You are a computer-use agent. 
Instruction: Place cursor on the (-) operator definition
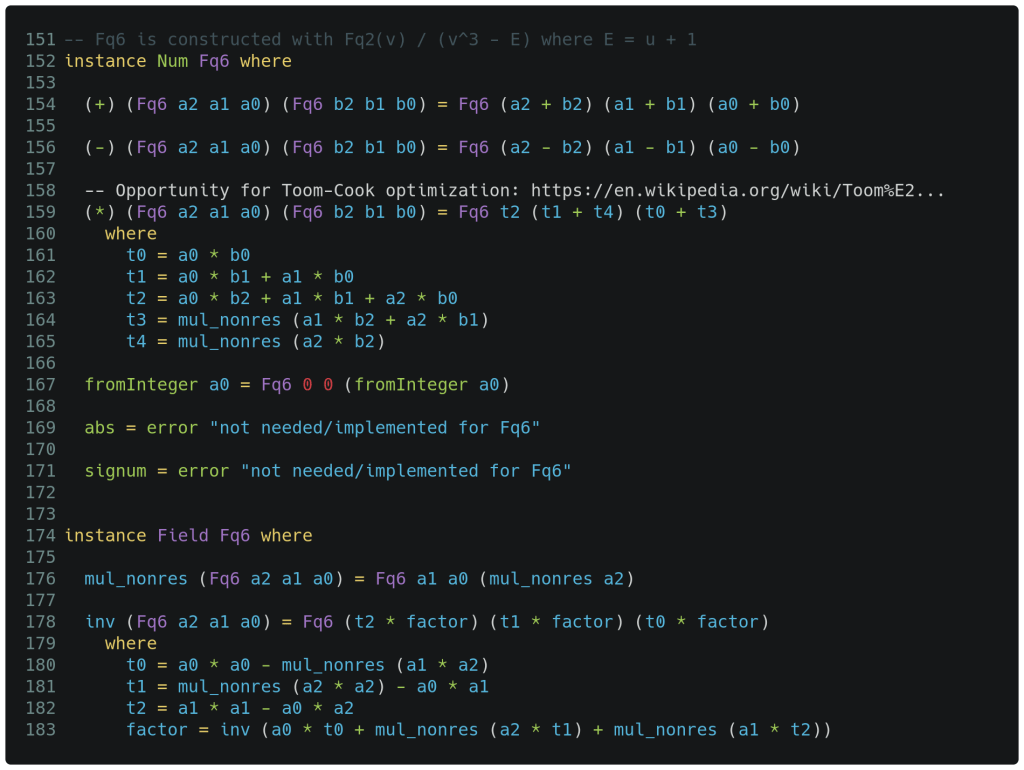click(x=100, y=148)
